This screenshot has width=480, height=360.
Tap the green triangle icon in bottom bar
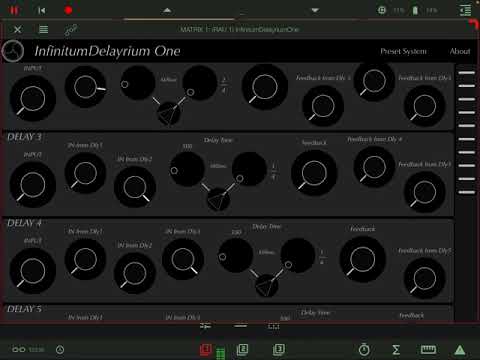pos(460,350)
